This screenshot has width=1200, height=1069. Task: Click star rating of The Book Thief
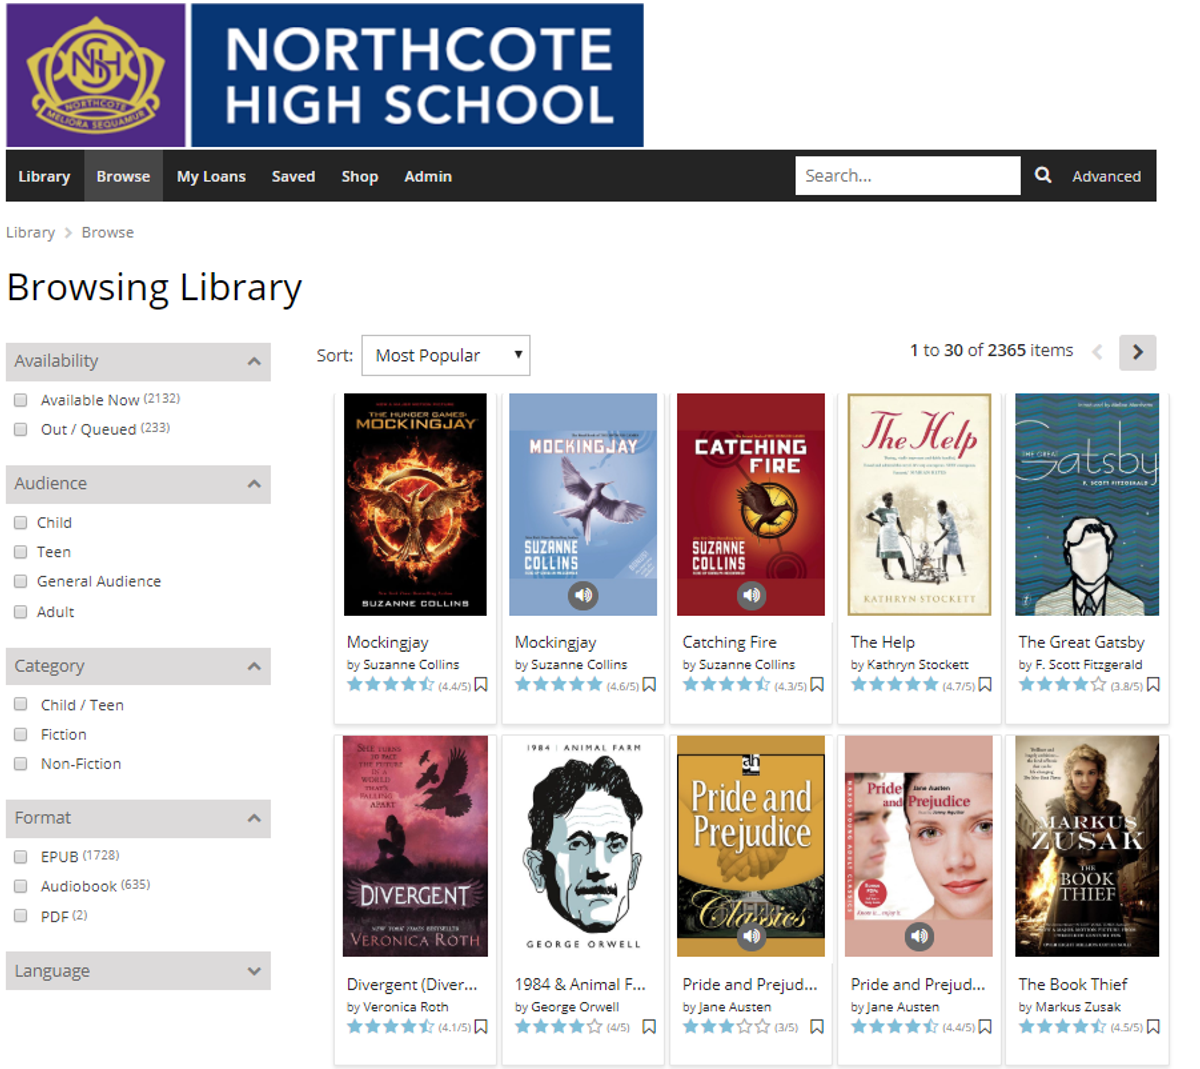pyautogui.click(x=1063, y=1027)
